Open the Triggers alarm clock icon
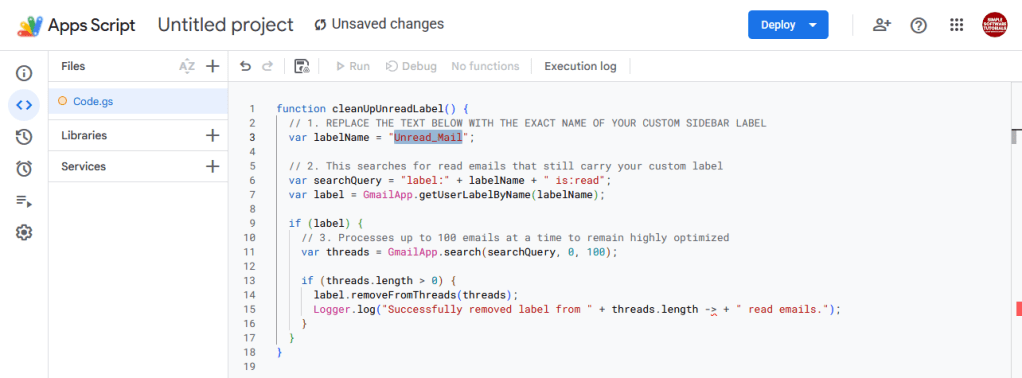1022x378 pixels. pos(24,169)
